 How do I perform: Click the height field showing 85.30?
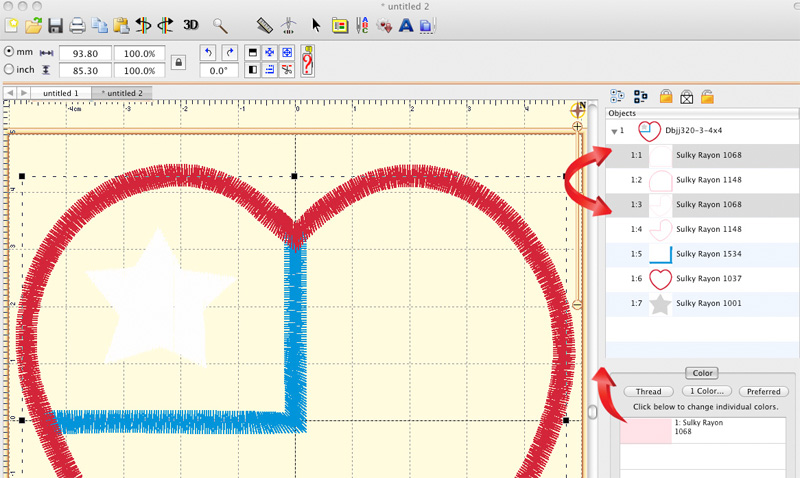point(85,70)
